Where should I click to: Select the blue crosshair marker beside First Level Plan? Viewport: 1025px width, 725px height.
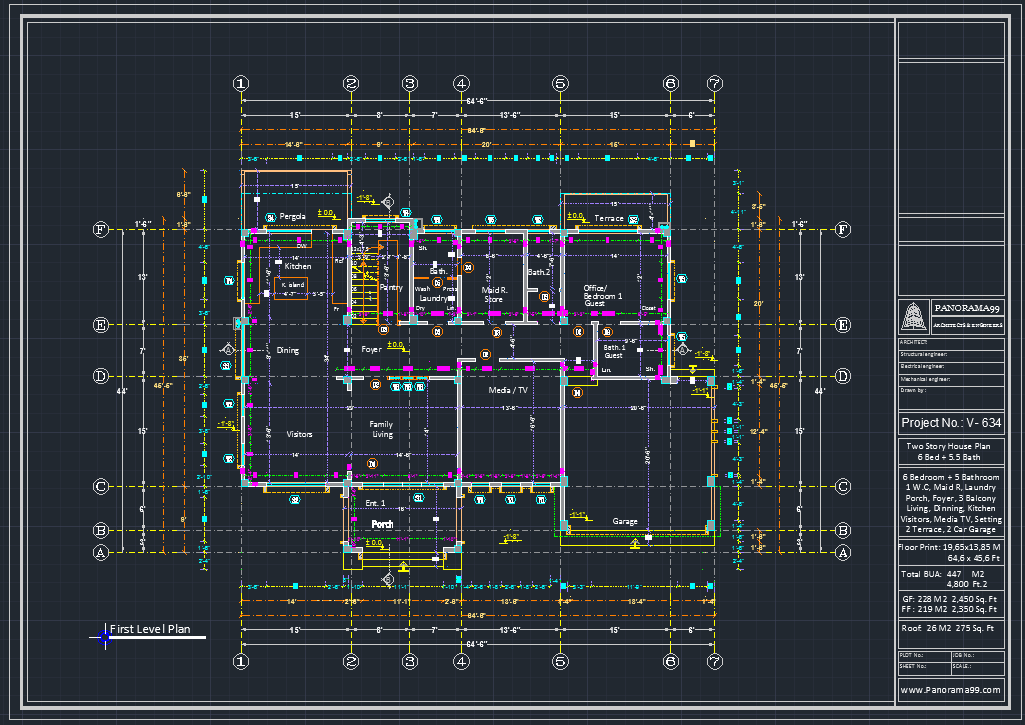tap(105, 637)
